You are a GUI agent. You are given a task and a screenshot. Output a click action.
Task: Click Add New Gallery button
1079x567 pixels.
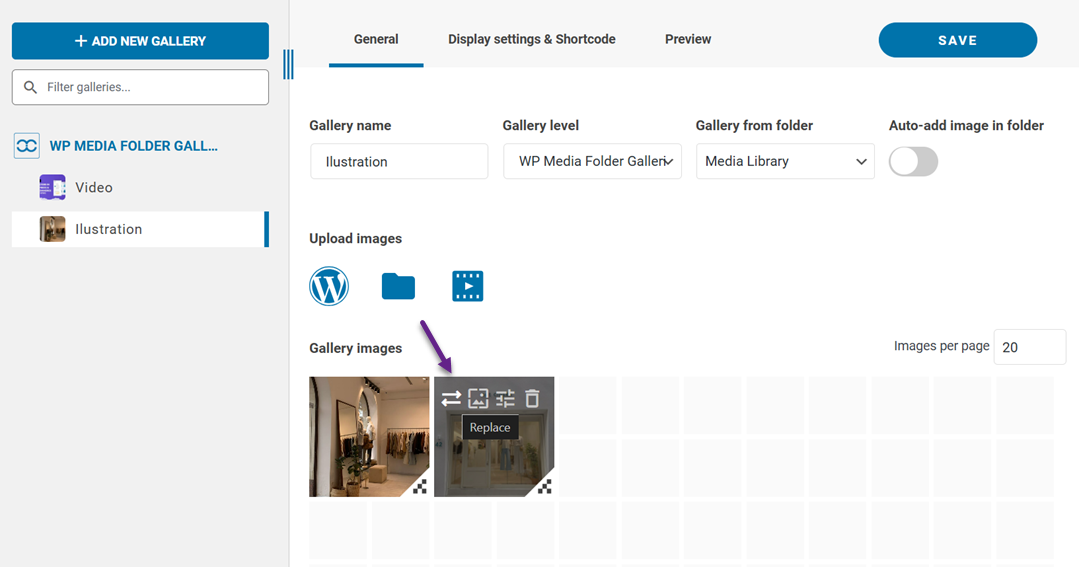(140, 41)
